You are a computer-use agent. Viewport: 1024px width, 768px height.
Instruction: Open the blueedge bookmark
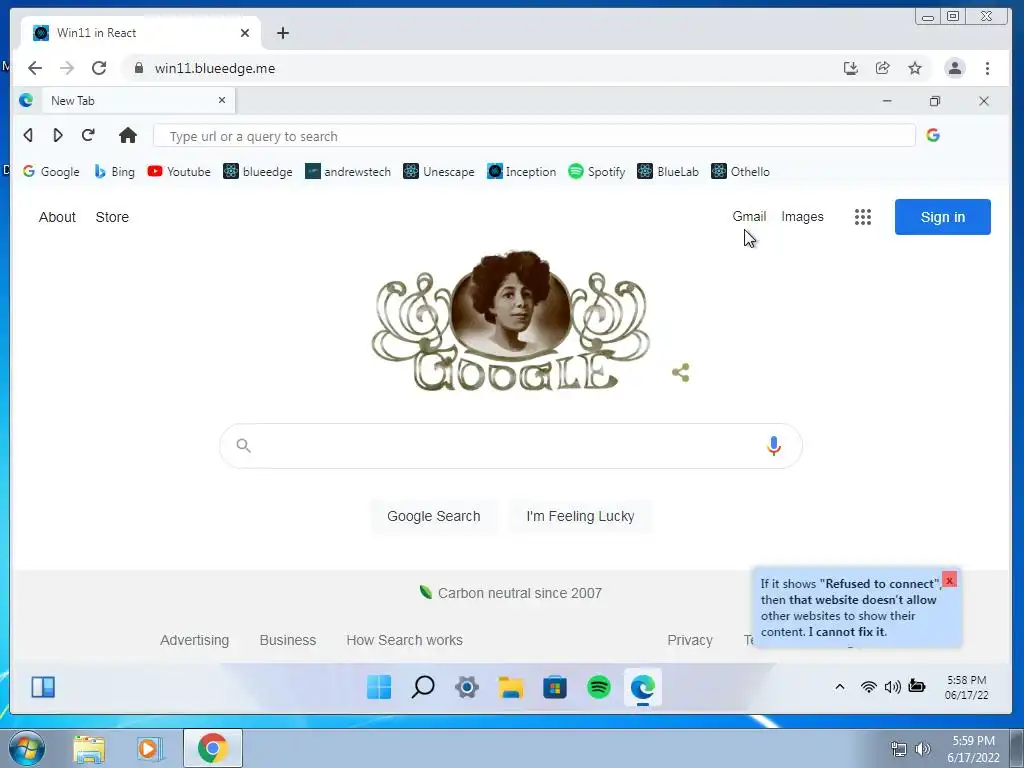258,172
